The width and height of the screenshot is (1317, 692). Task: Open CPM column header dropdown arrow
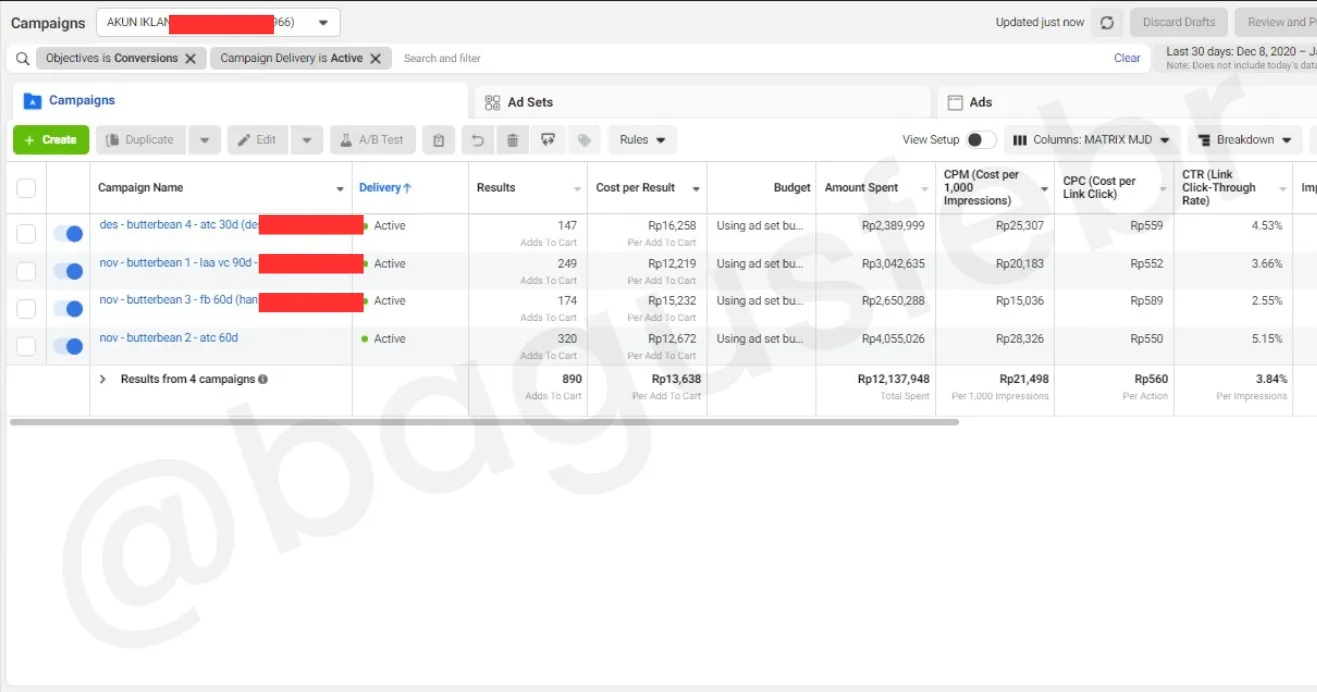click(x=1044, y=189)
